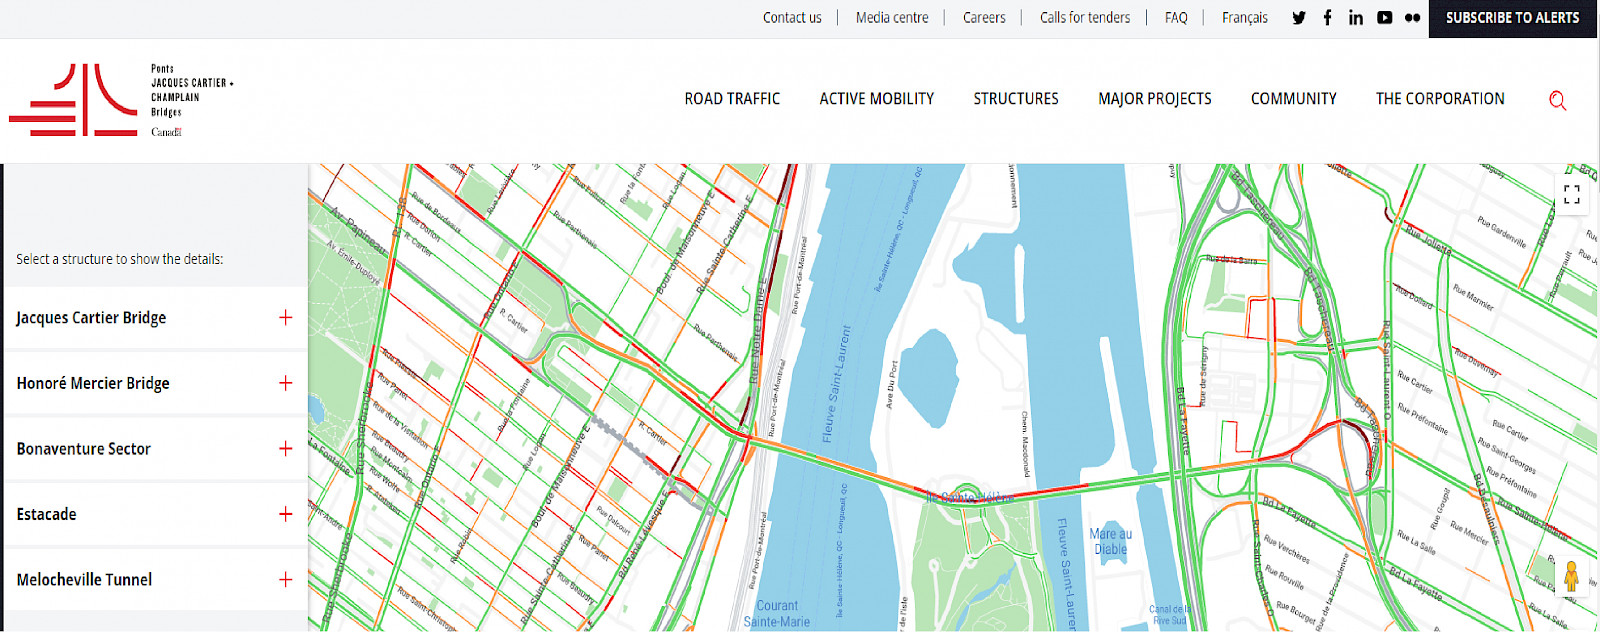This screenshot has height=632, width=1600.
Task: Open the Active Mobility menu
Action: point(877,99)
